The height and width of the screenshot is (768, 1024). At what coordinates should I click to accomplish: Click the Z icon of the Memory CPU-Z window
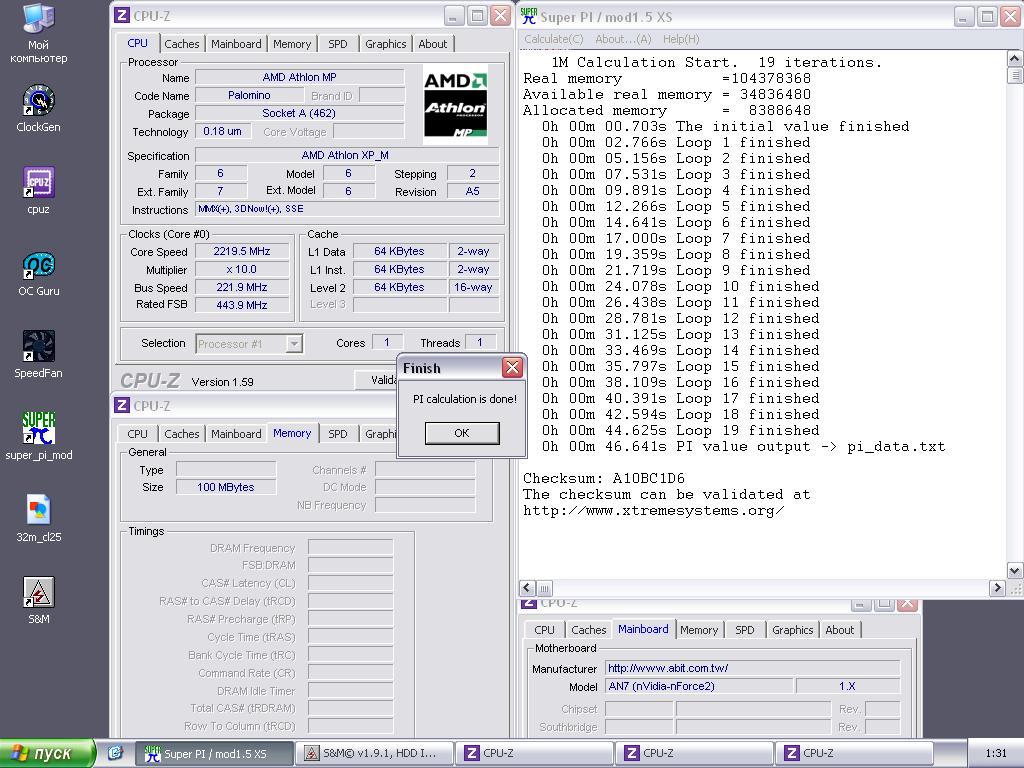coord(122,406)
